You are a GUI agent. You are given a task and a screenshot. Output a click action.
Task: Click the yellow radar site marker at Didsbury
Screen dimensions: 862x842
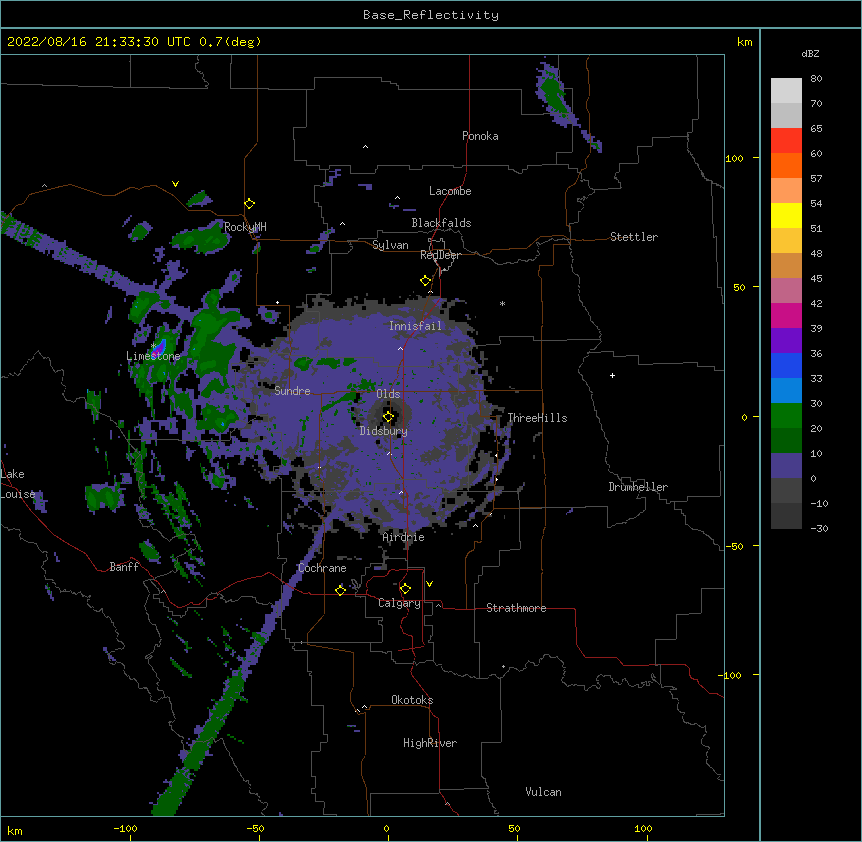pyautogui.click(x=388, y=417)
